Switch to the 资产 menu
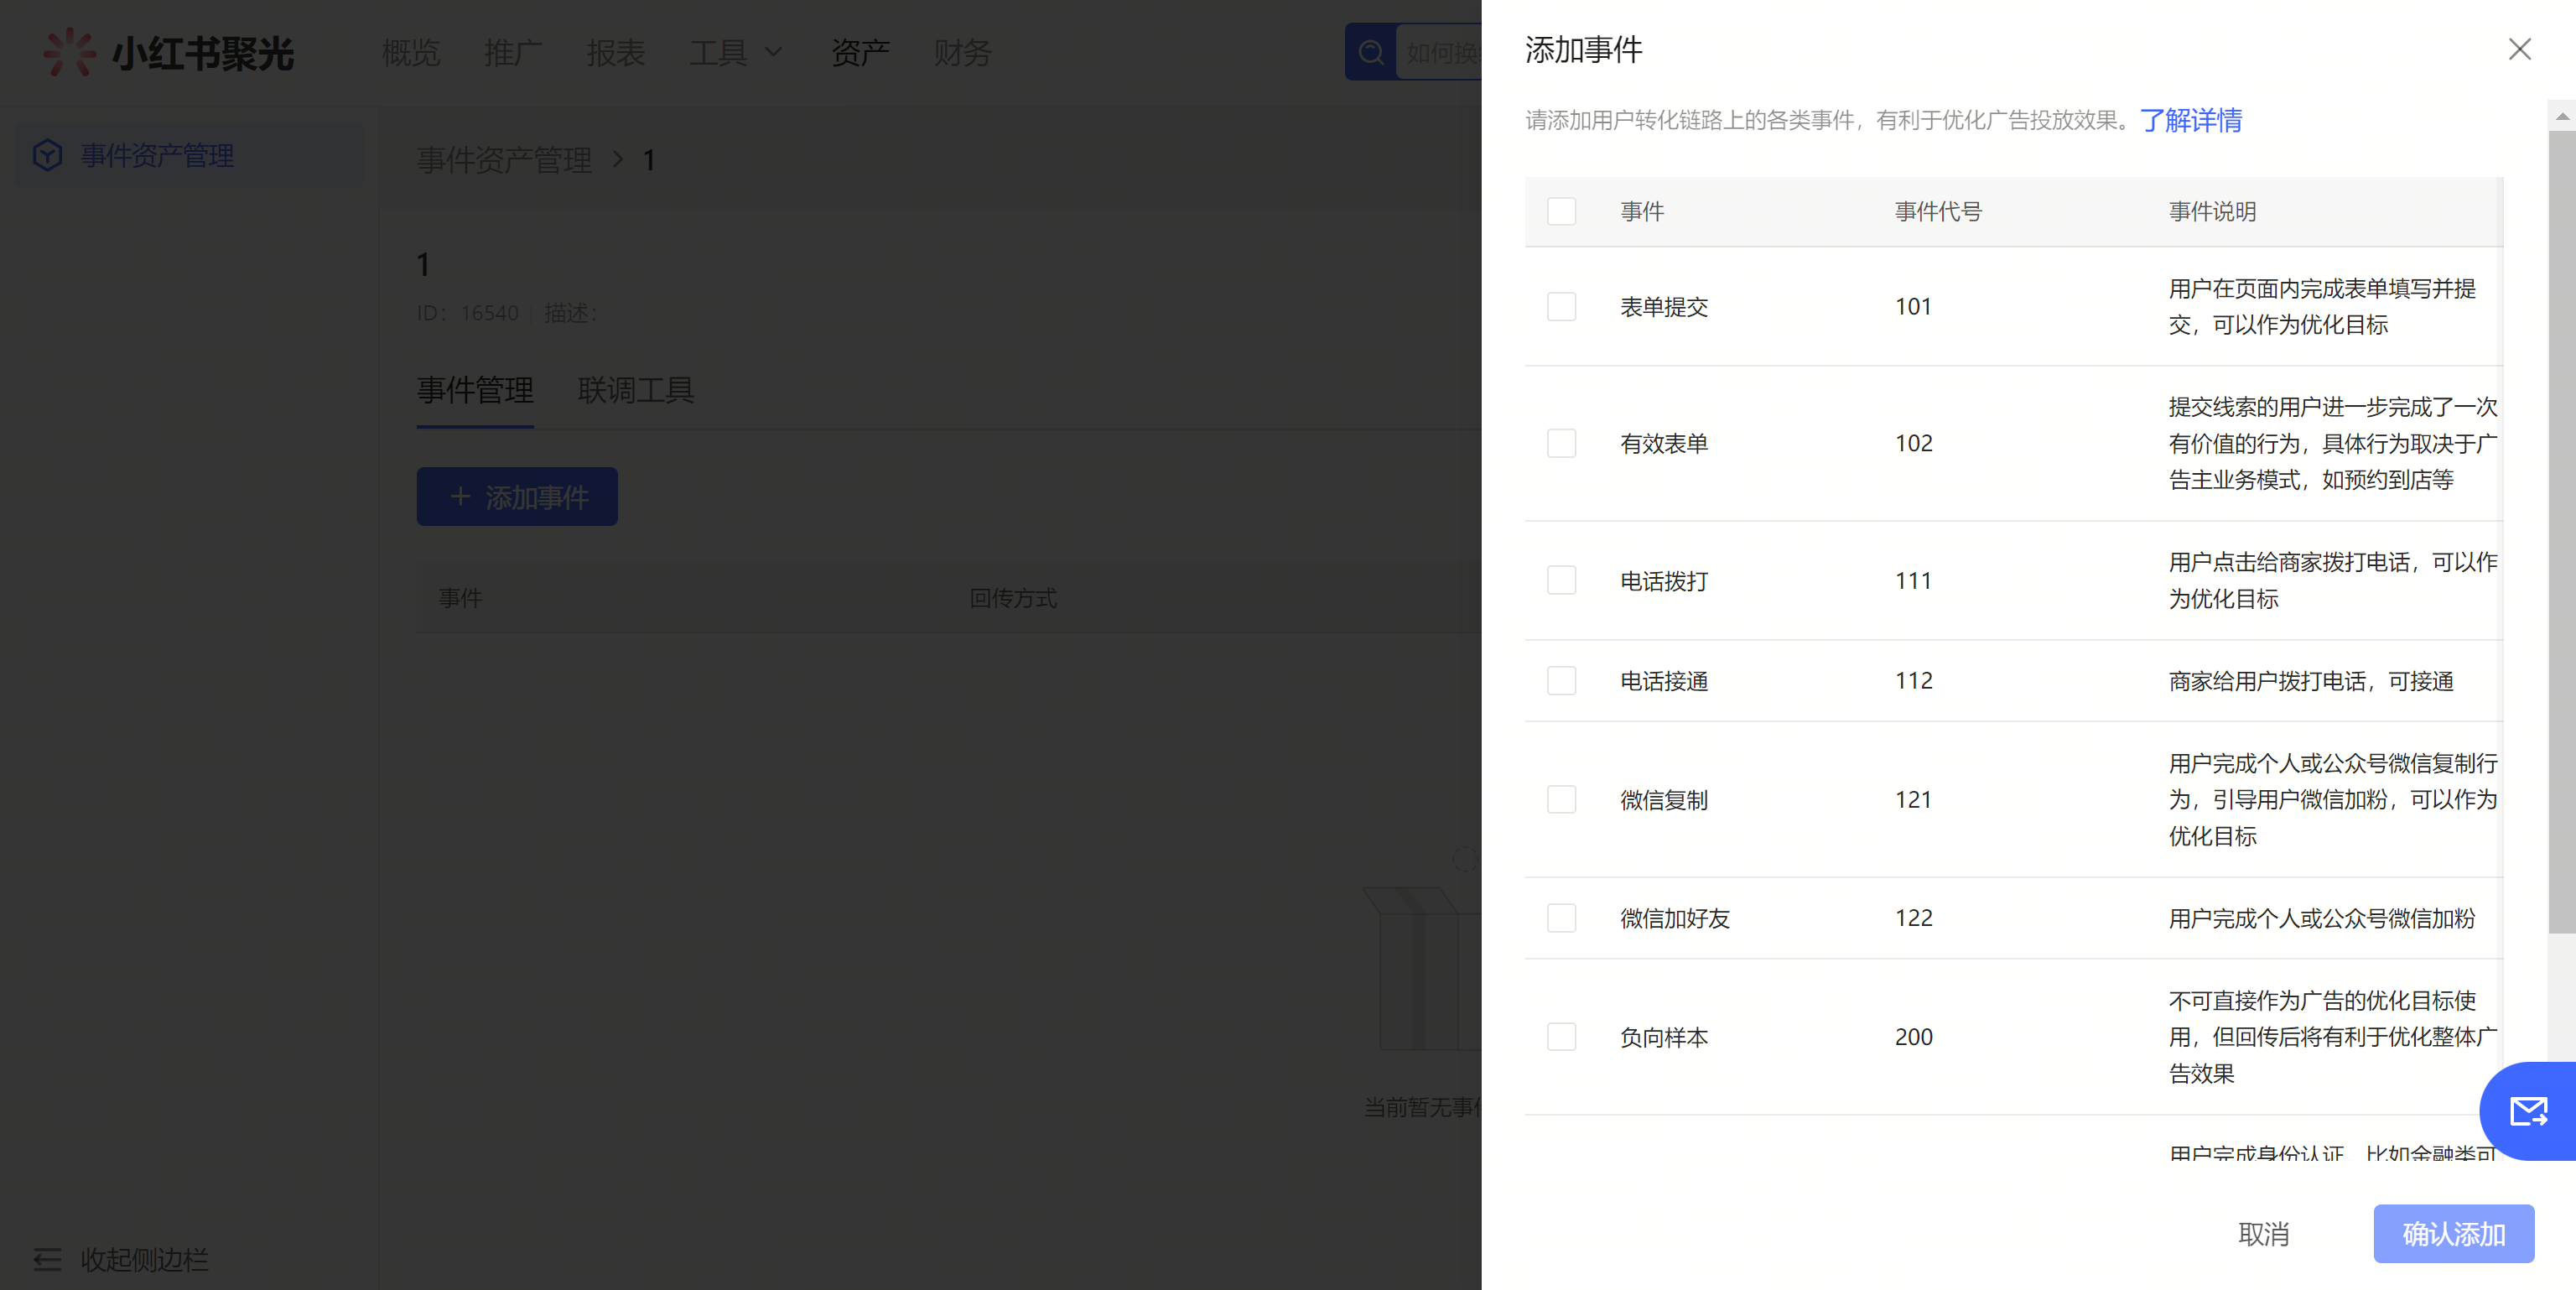Image resolution: width=2576 pixels, height=1290 pixels. pyautogui.click(x=860, y=52)
